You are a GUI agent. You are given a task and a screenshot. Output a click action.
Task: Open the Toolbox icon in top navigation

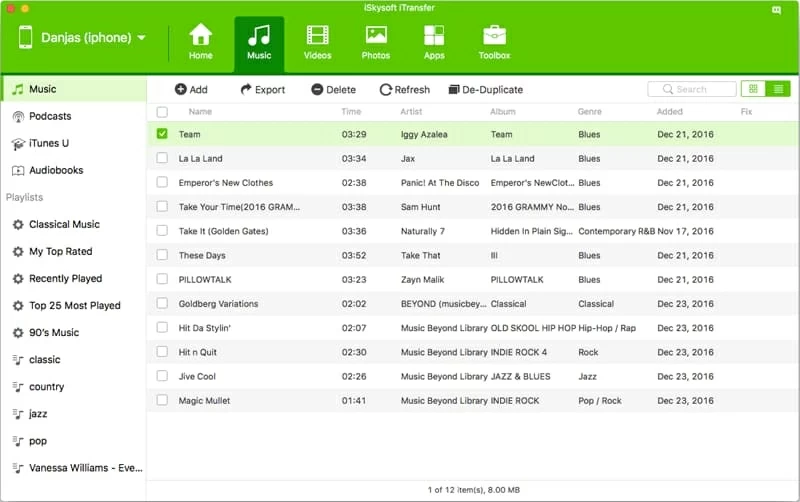494,37
